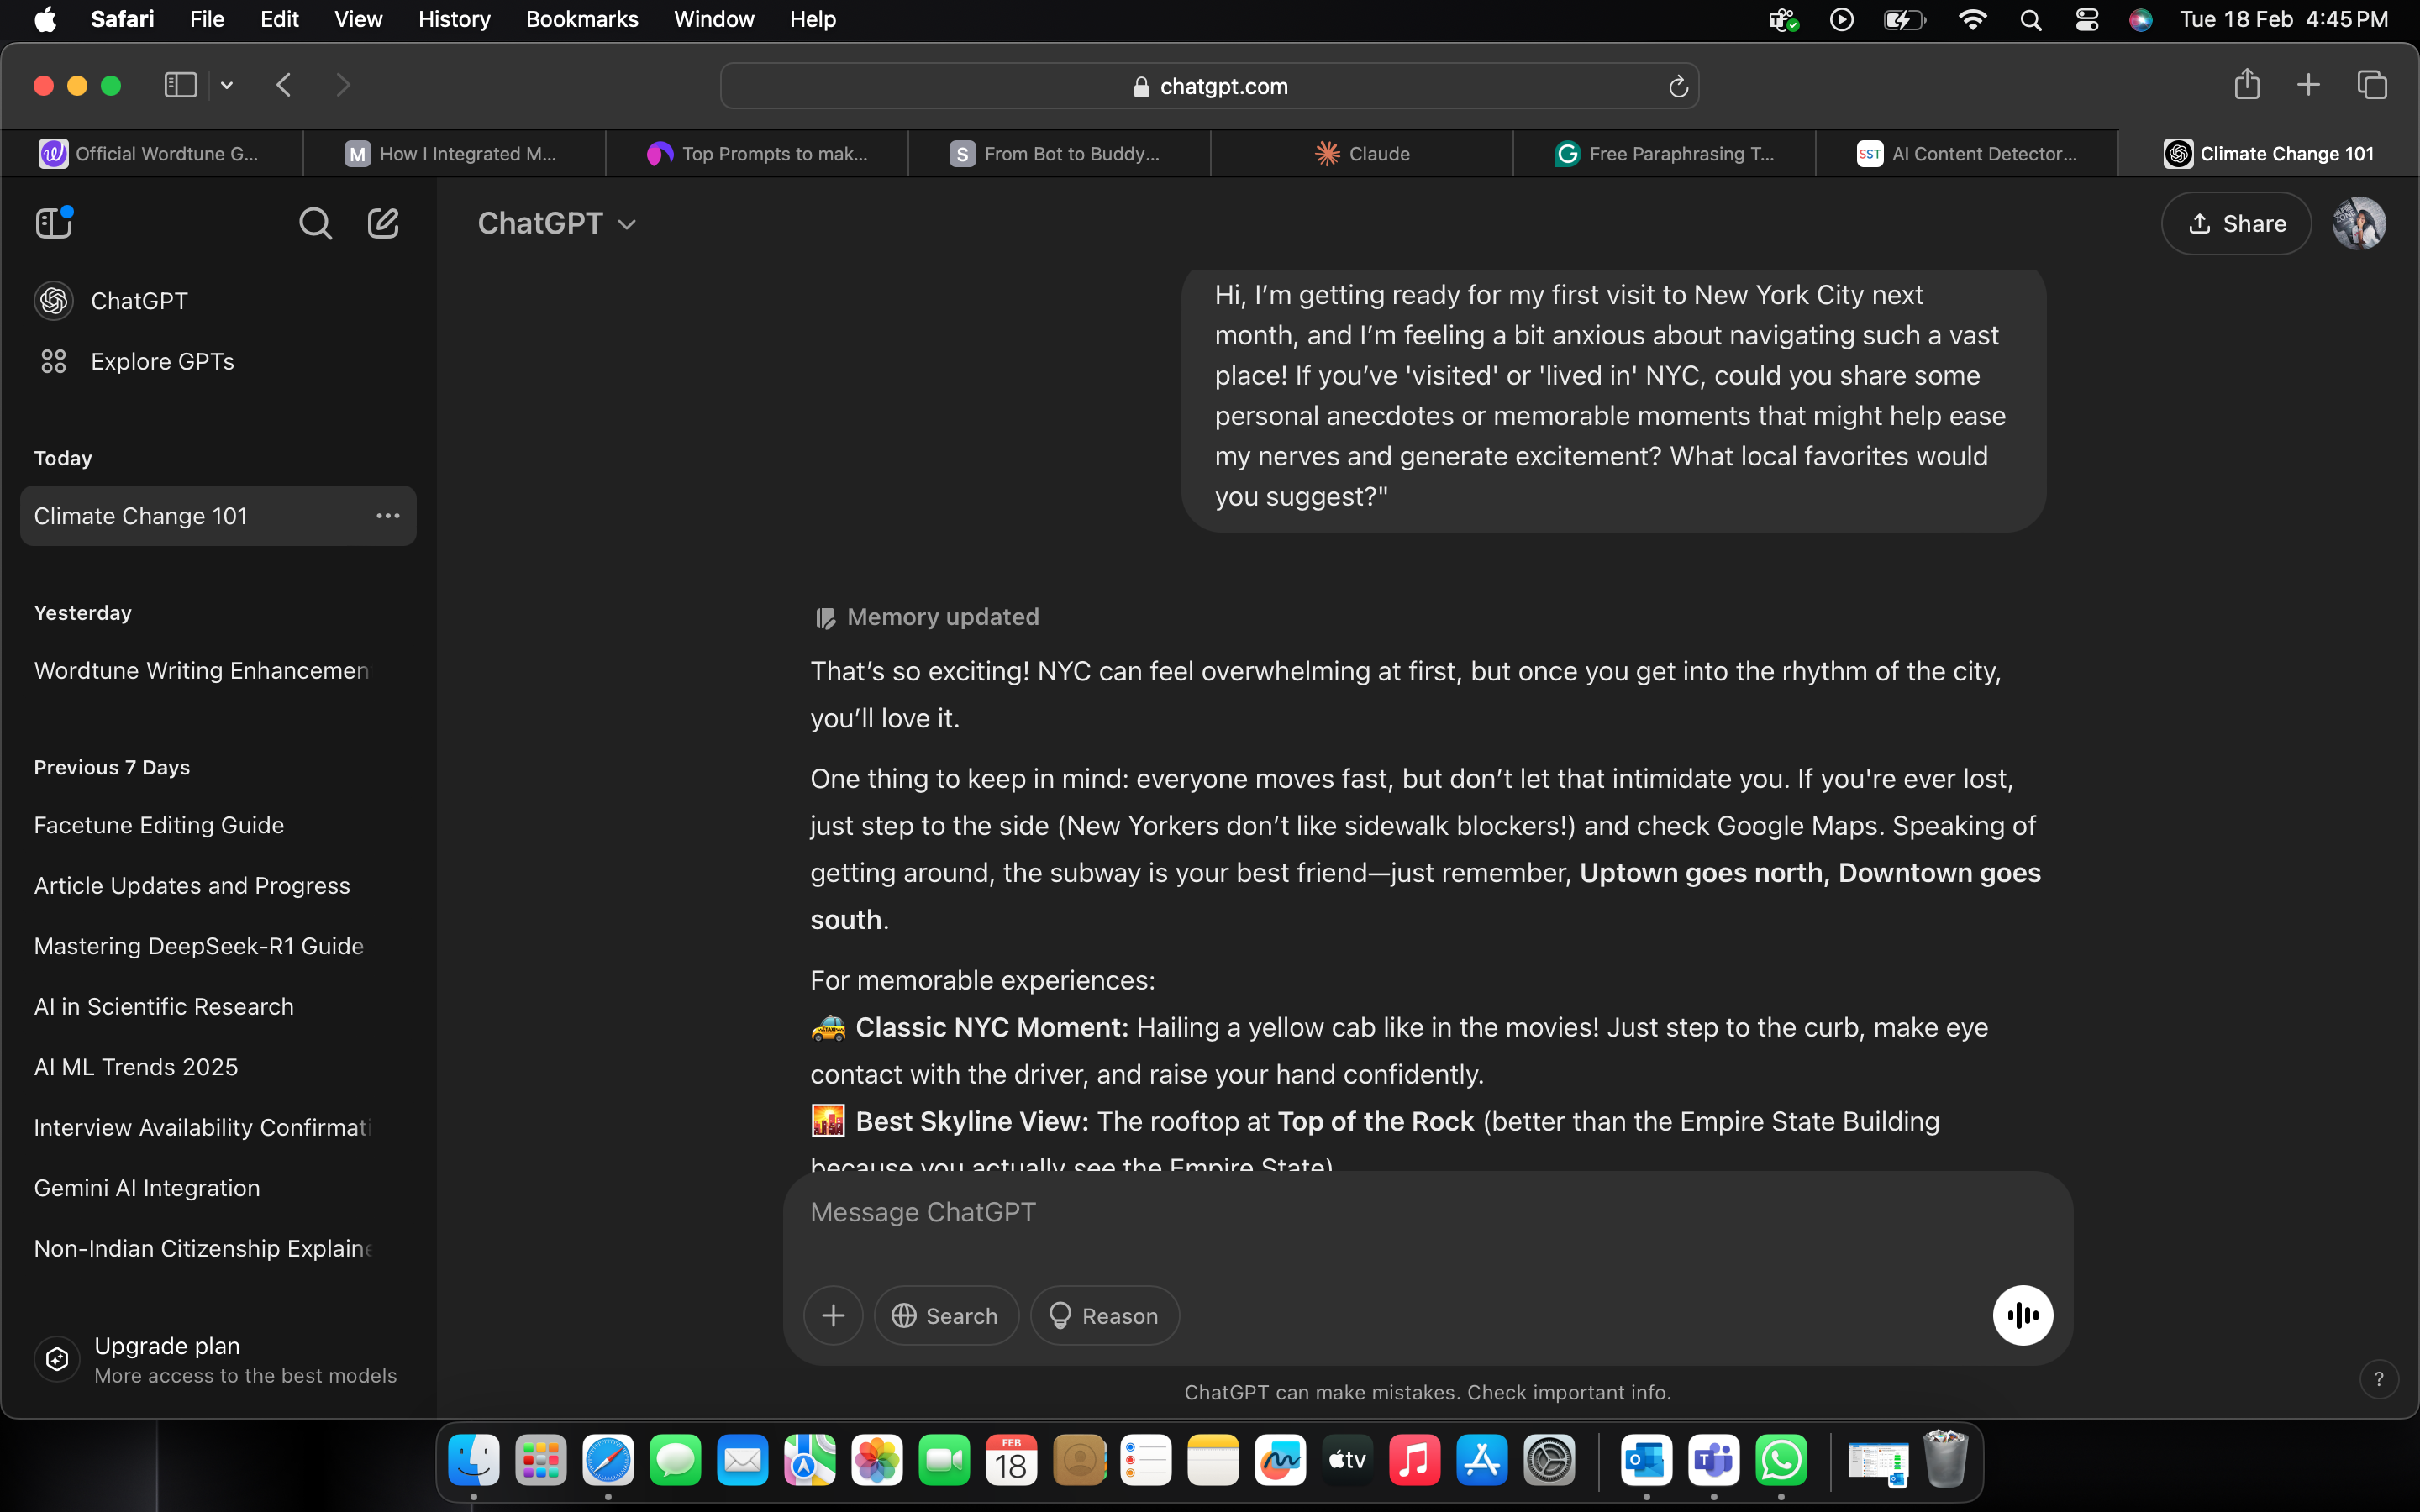Toggle the Reason option

click(1104, 1315)
